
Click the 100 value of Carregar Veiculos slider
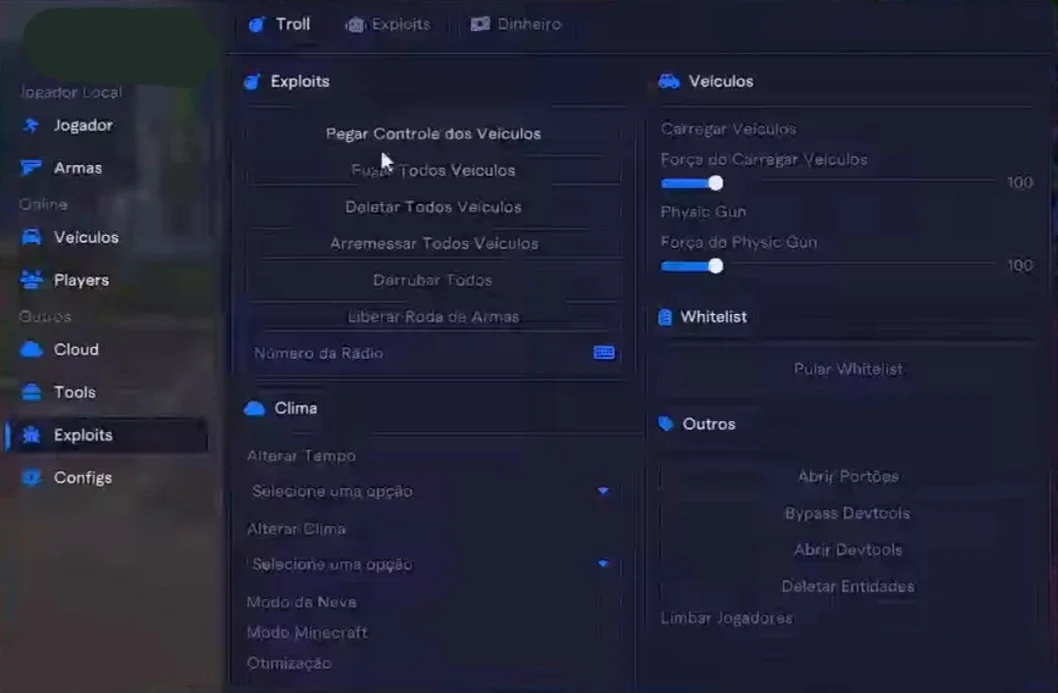point(1020,182)
